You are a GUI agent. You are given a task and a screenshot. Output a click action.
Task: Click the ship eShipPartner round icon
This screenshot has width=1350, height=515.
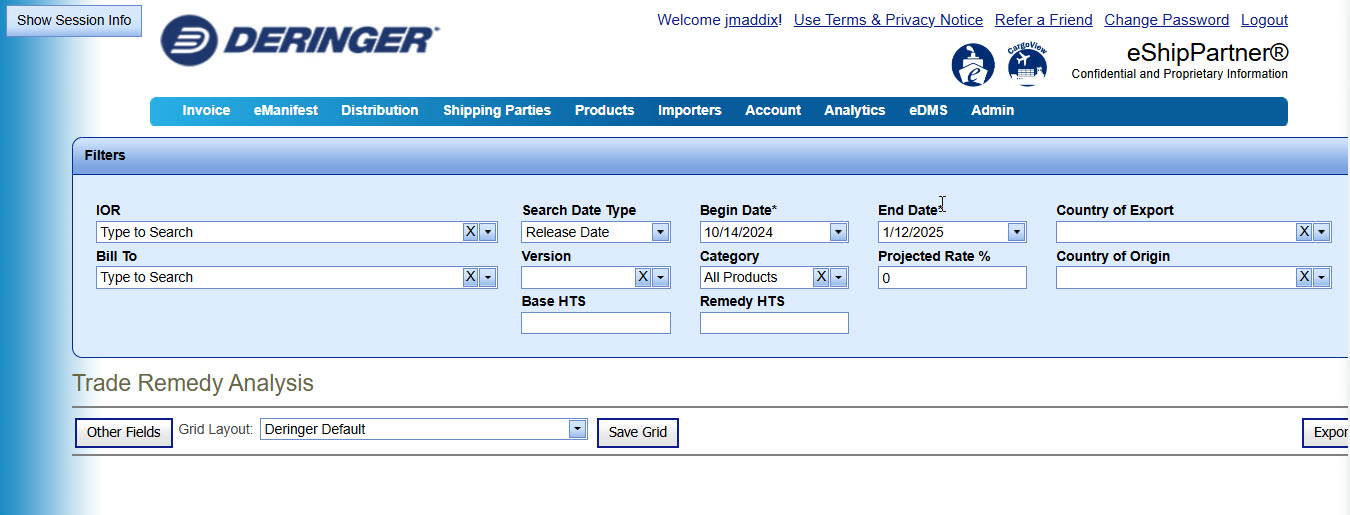972,65
